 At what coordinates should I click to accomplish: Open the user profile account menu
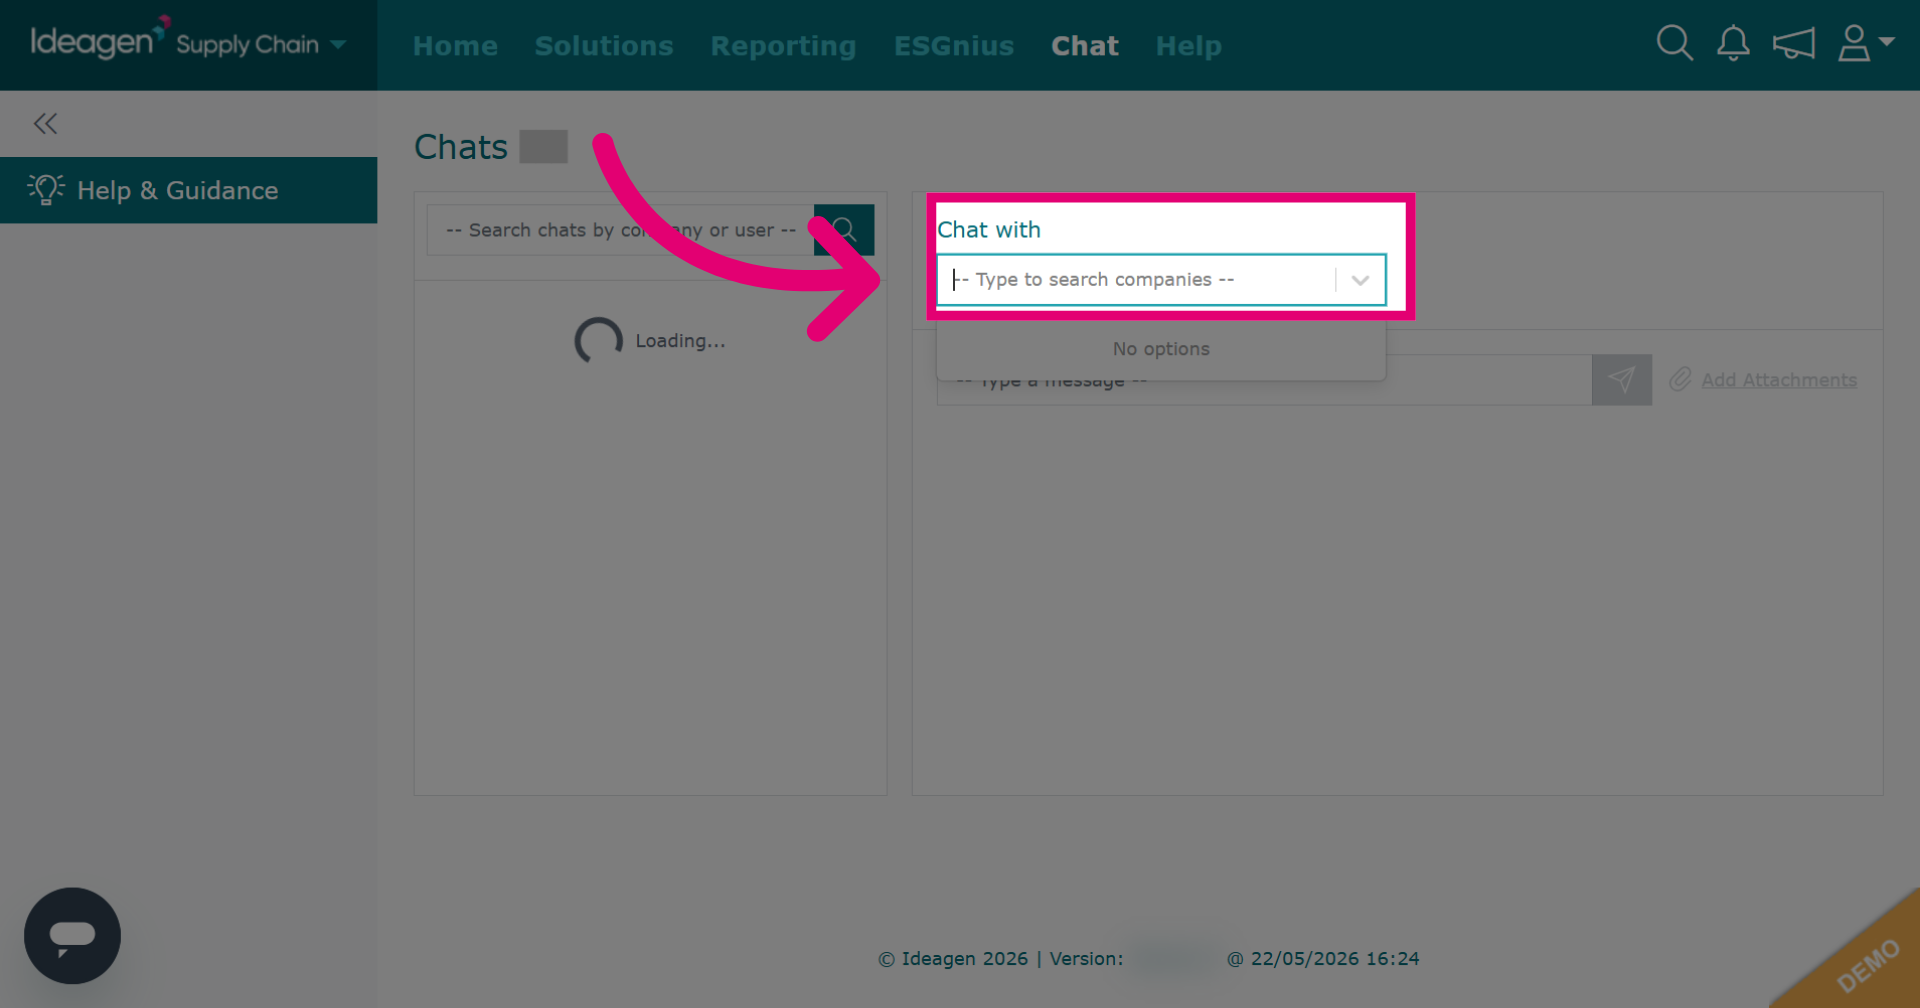coord(1865,43)
